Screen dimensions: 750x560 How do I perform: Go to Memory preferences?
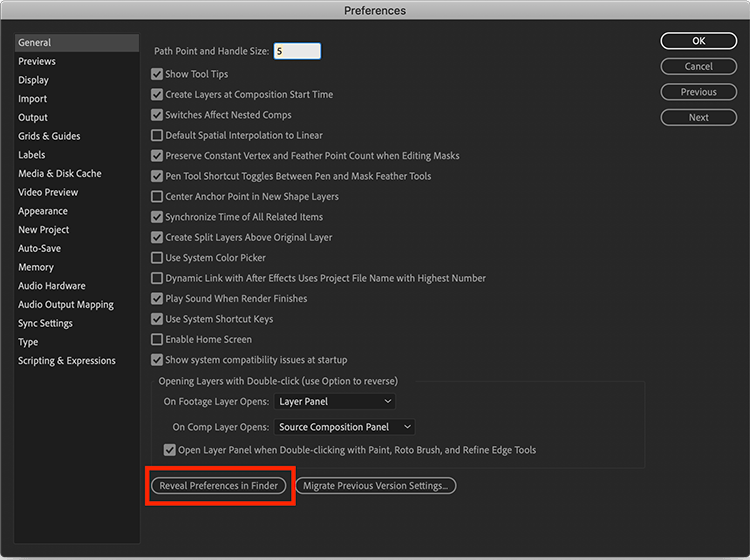(x=36, y=267)
